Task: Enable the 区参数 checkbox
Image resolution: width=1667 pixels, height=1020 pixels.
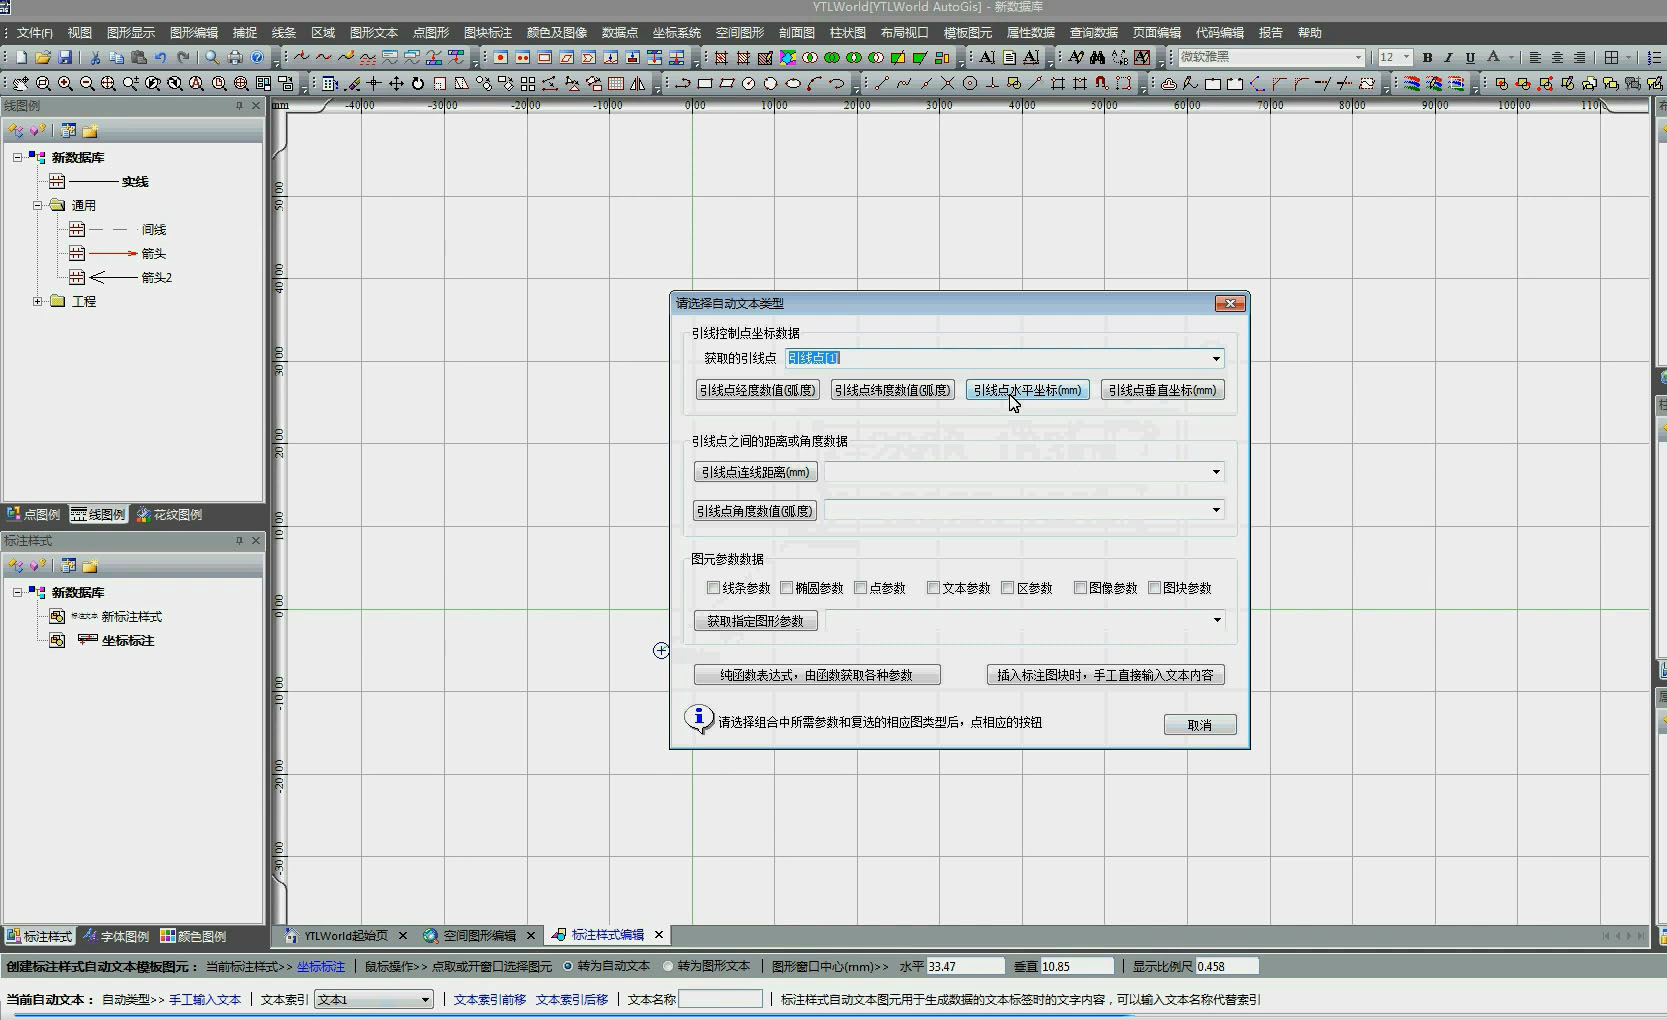Action: 1008,588
